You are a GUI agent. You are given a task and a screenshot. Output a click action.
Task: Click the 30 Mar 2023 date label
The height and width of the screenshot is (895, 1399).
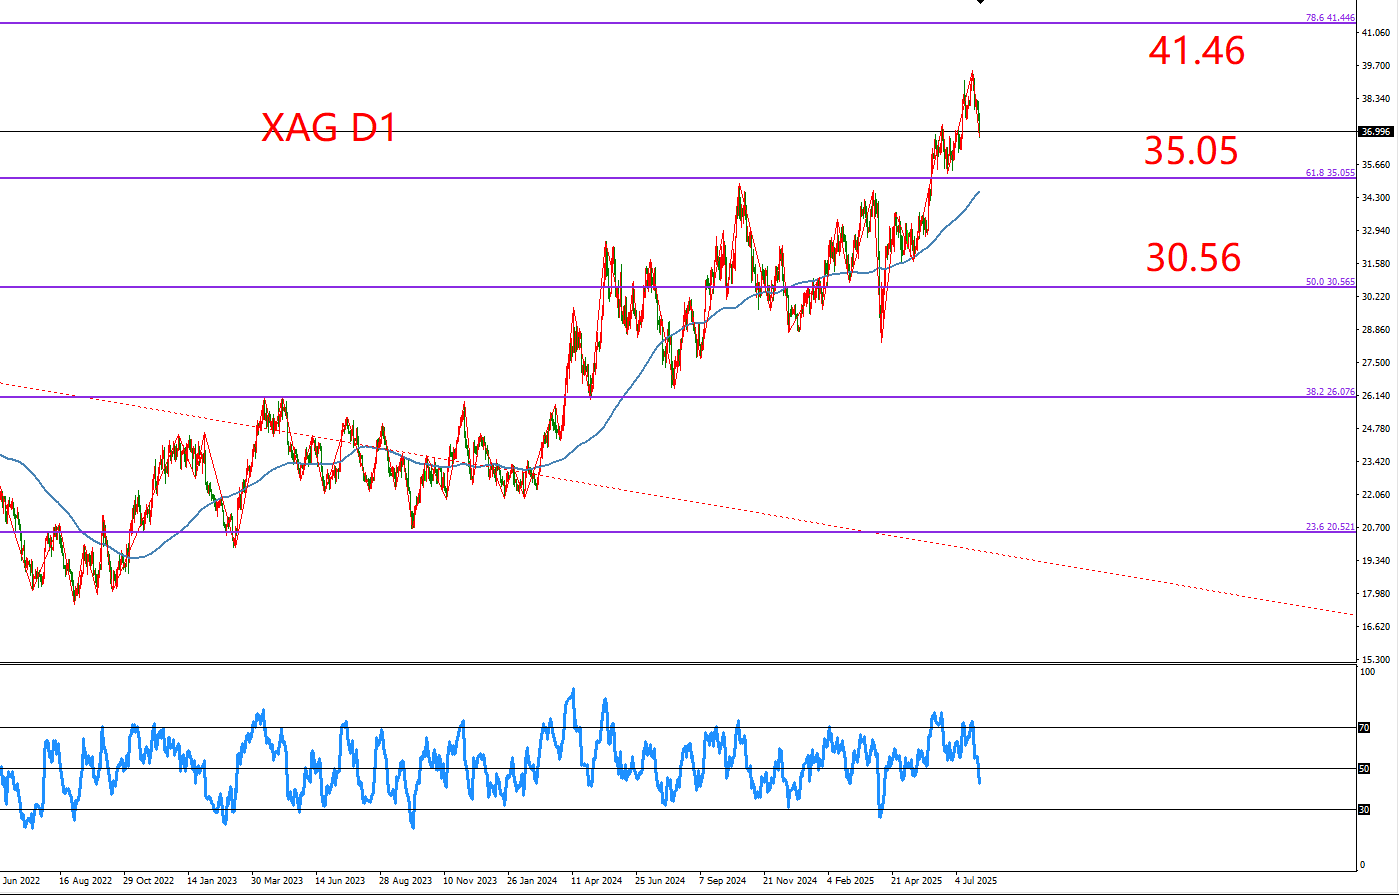click(x=276, y=882)
